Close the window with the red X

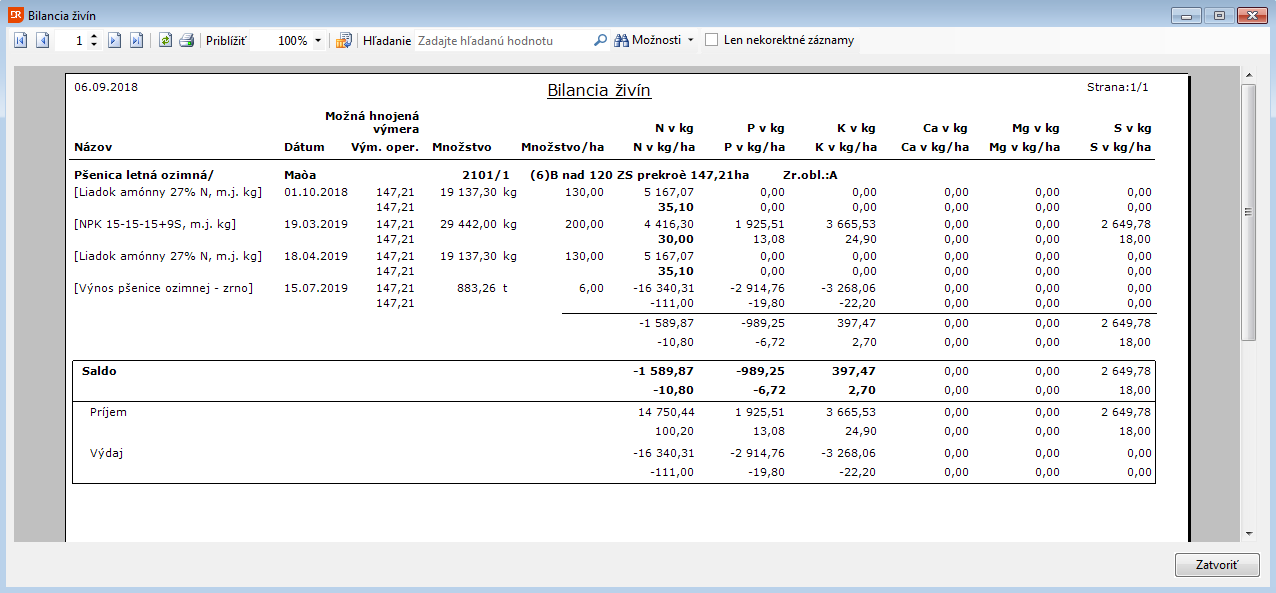[1251, 16]
